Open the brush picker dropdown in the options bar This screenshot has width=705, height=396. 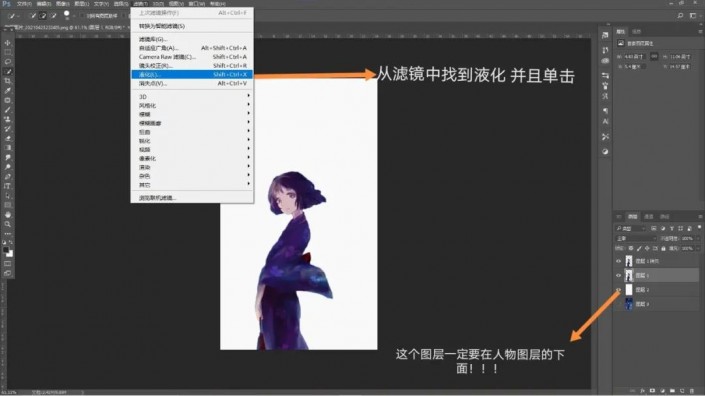point(74,16)
